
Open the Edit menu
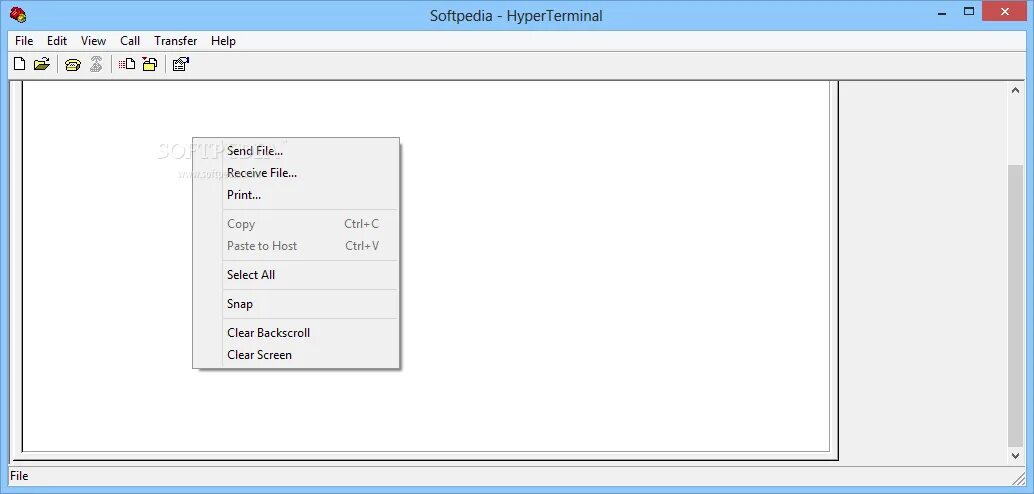(x=57, y=41)
